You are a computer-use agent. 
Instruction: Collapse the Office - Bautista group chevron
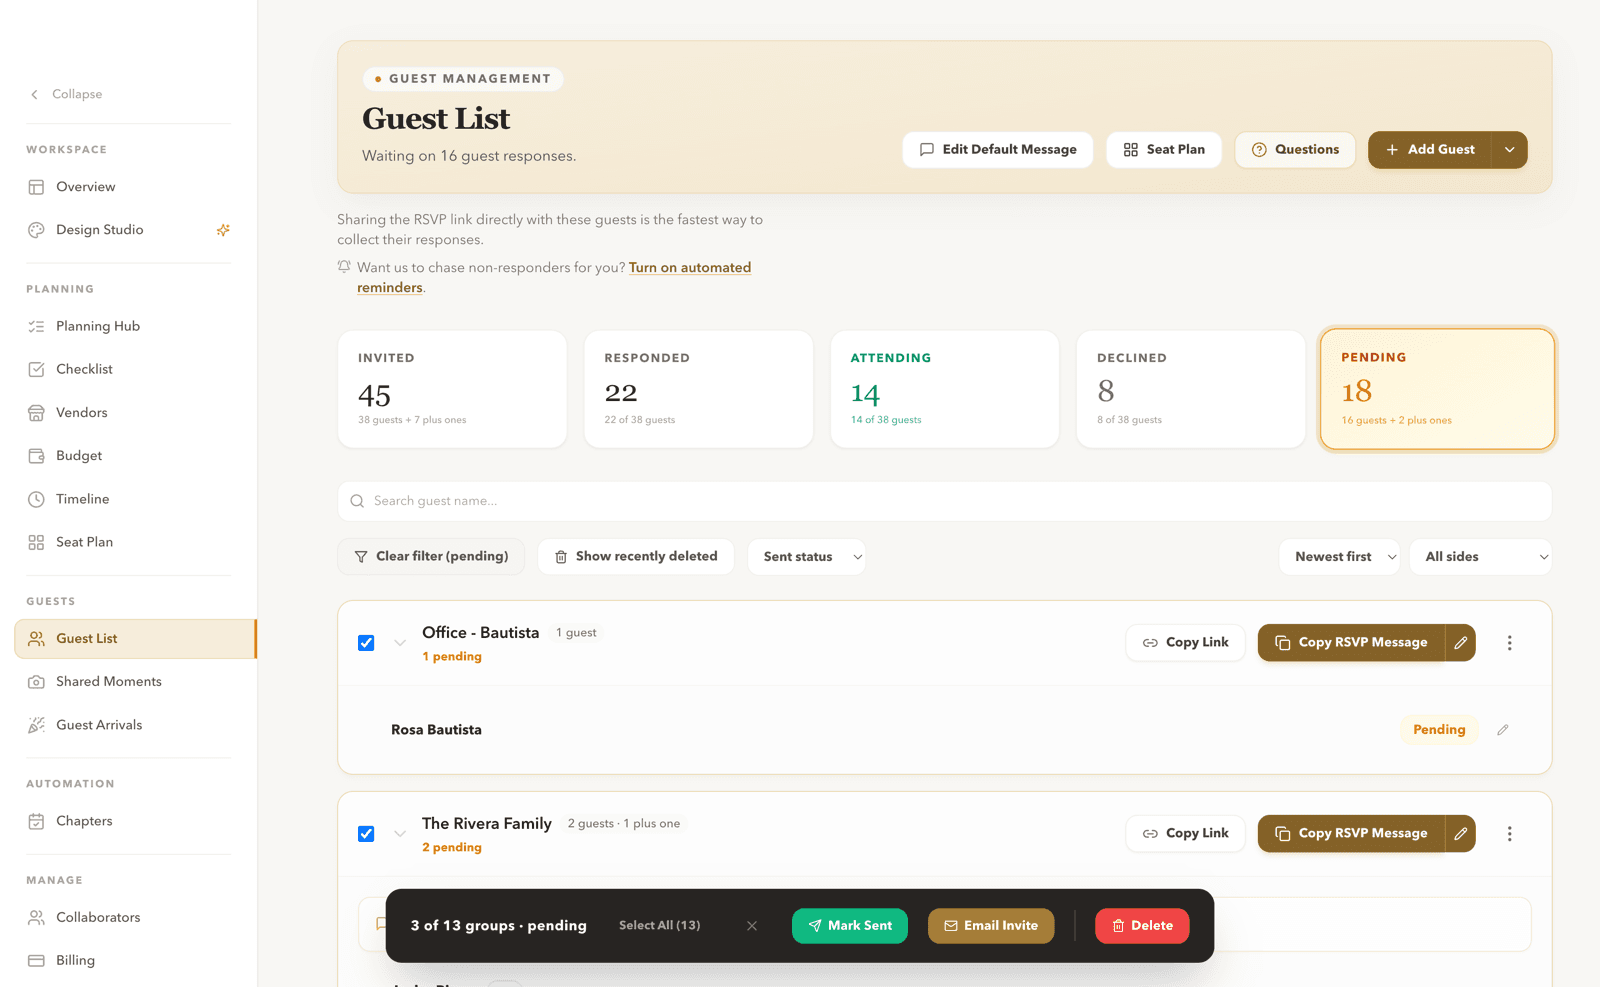click(400, 643)
